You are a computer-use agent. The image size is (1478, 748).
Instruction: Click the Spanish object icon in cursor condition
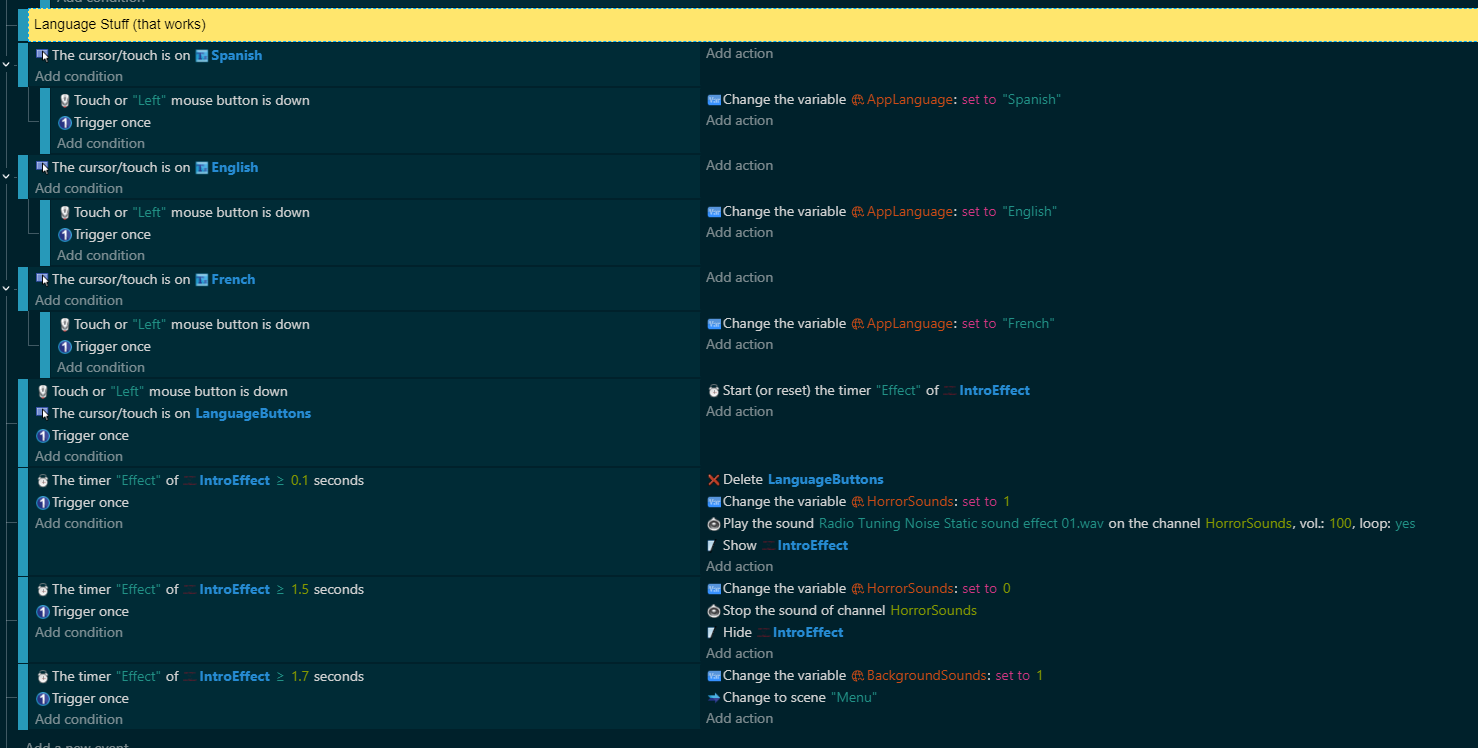pyautogui.click(x=201, y=56)
